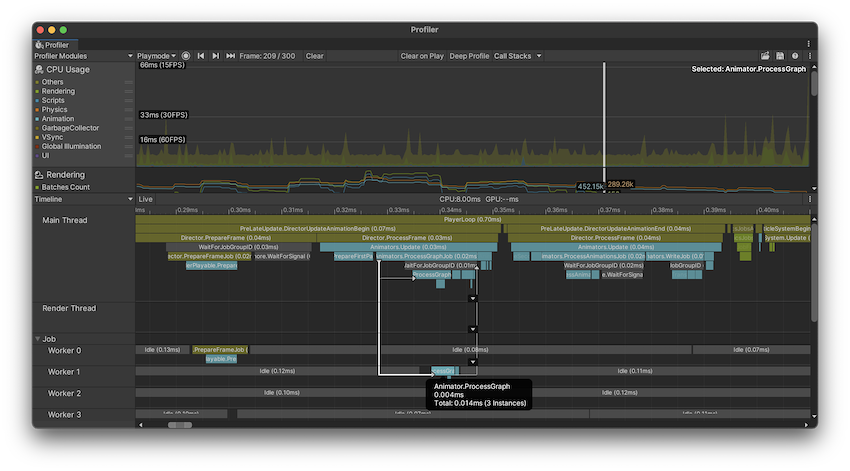Save profiler data with disk icon
The width and height of the screenshot is (850, 471).
coord(780,56)
